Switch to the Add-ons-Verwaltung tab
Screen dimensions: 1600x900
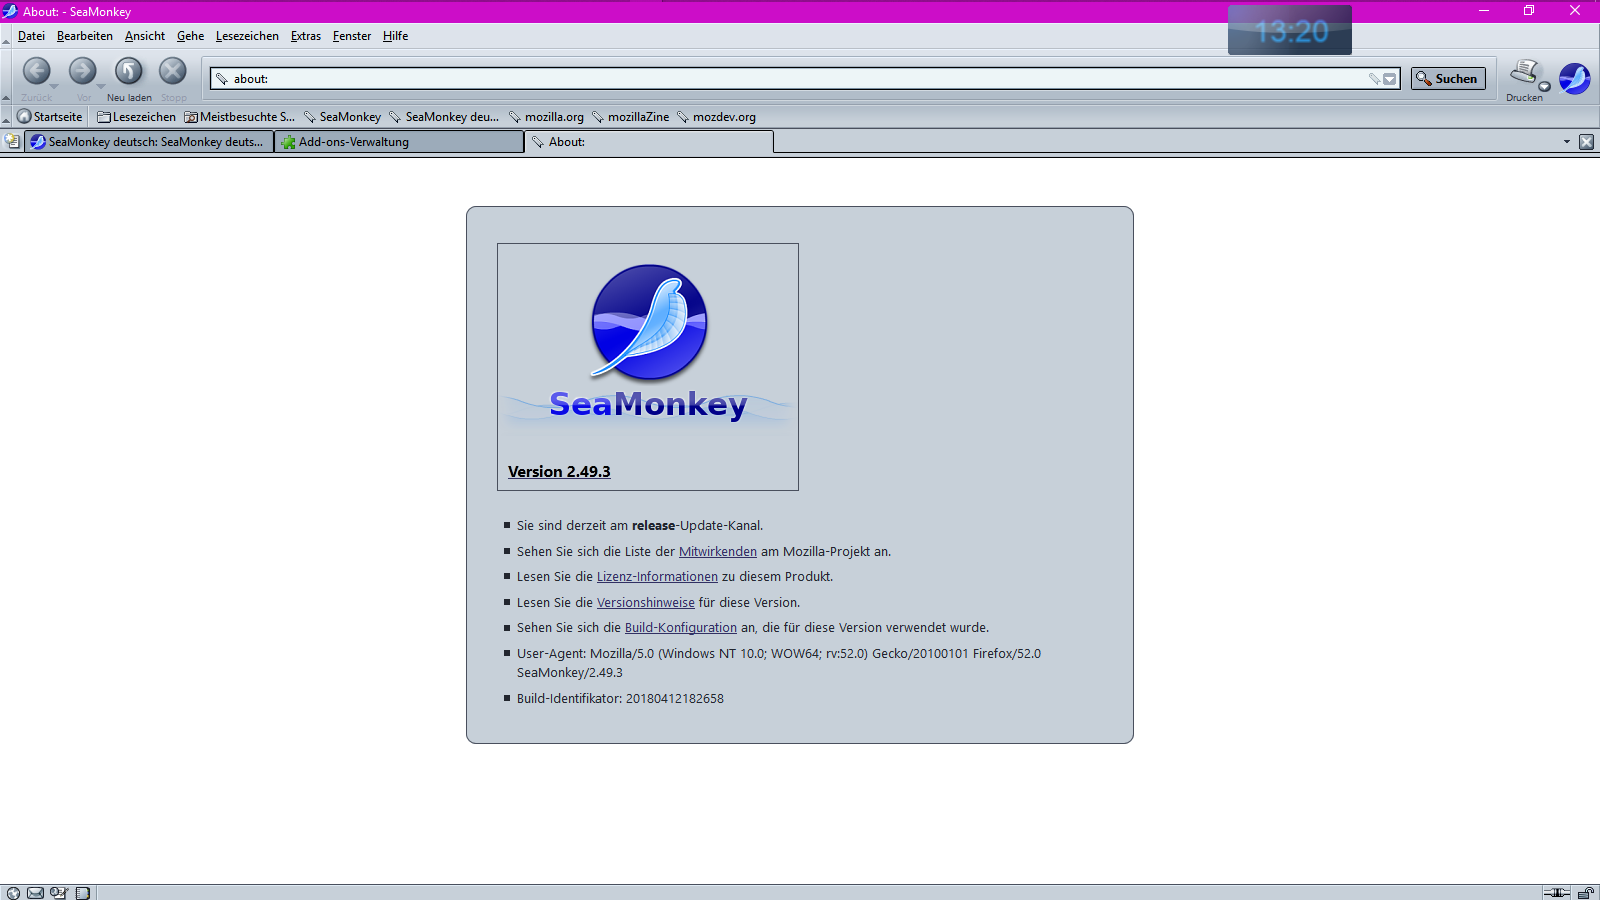pyautogui.click(x=399, y=142)
